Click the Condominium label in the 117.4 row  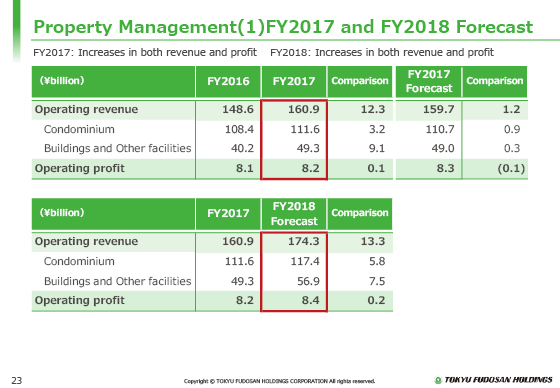coord(79,261)
